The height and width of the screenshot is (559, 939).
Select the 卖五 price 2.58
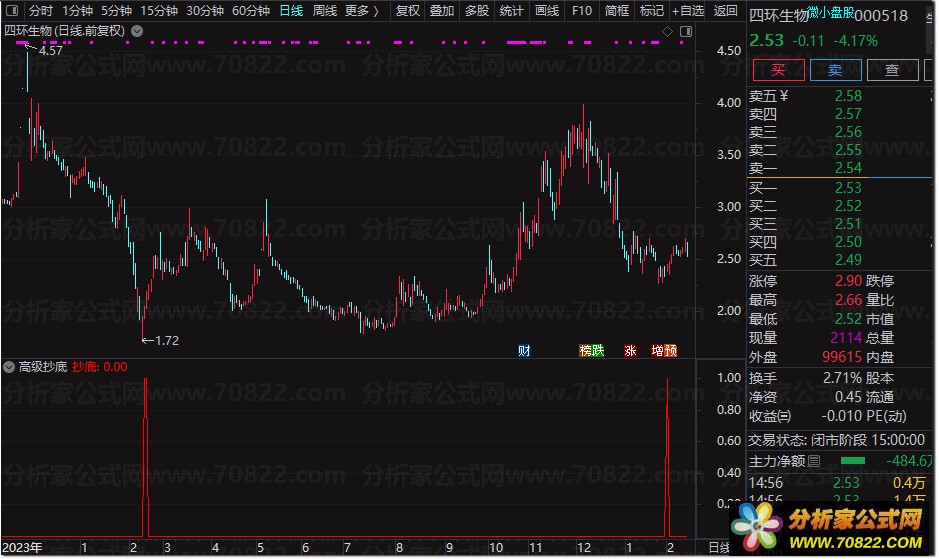point(849,96)
